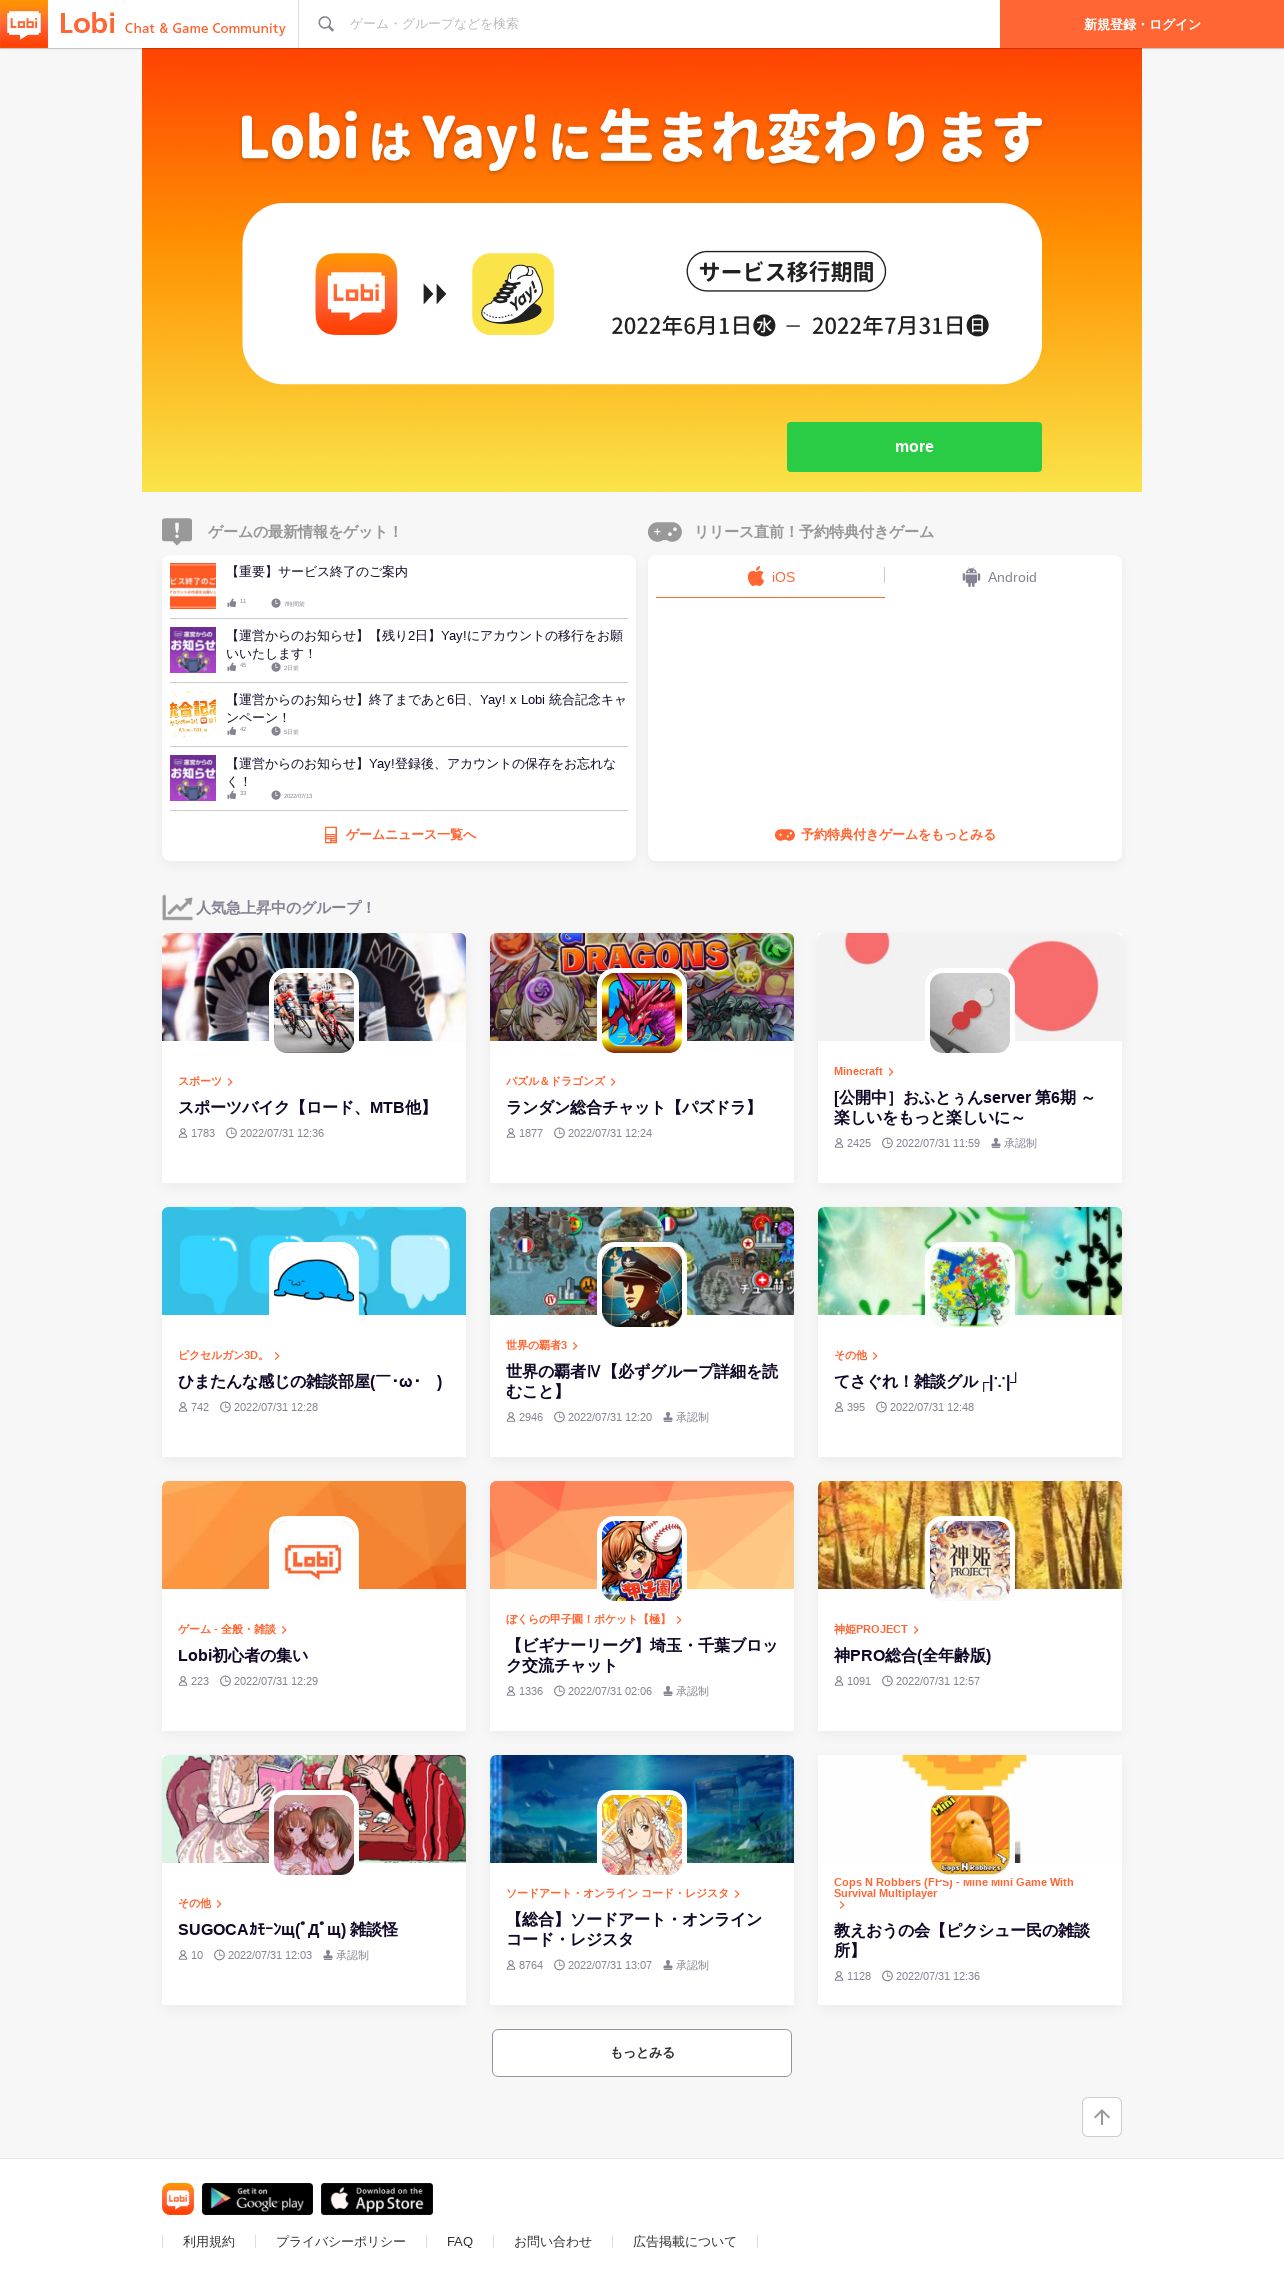
Task: Expand 世界の覇者3 category chevron
Action: (575, 1346)
